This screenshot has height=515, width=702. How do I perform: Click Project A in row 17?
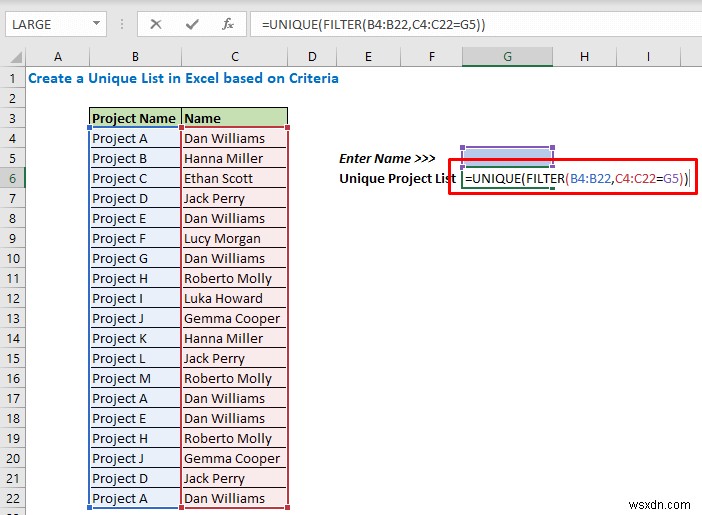tap(135, 399)
